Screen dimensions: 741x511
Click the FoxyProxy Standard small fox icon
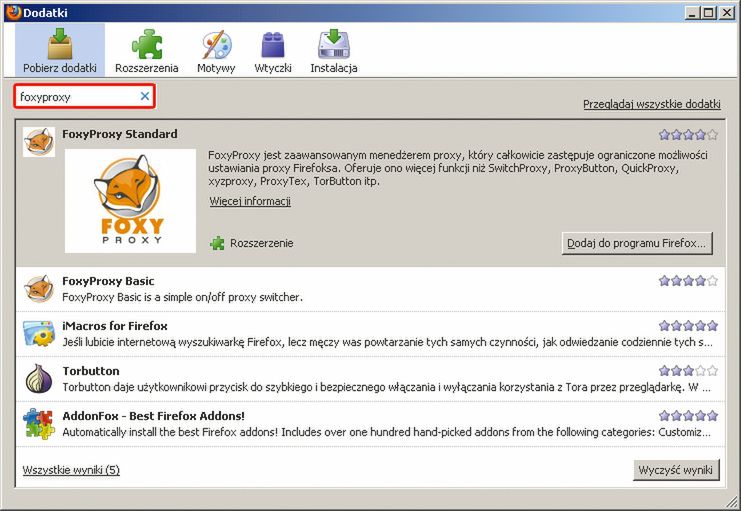[x=39, y=141]
